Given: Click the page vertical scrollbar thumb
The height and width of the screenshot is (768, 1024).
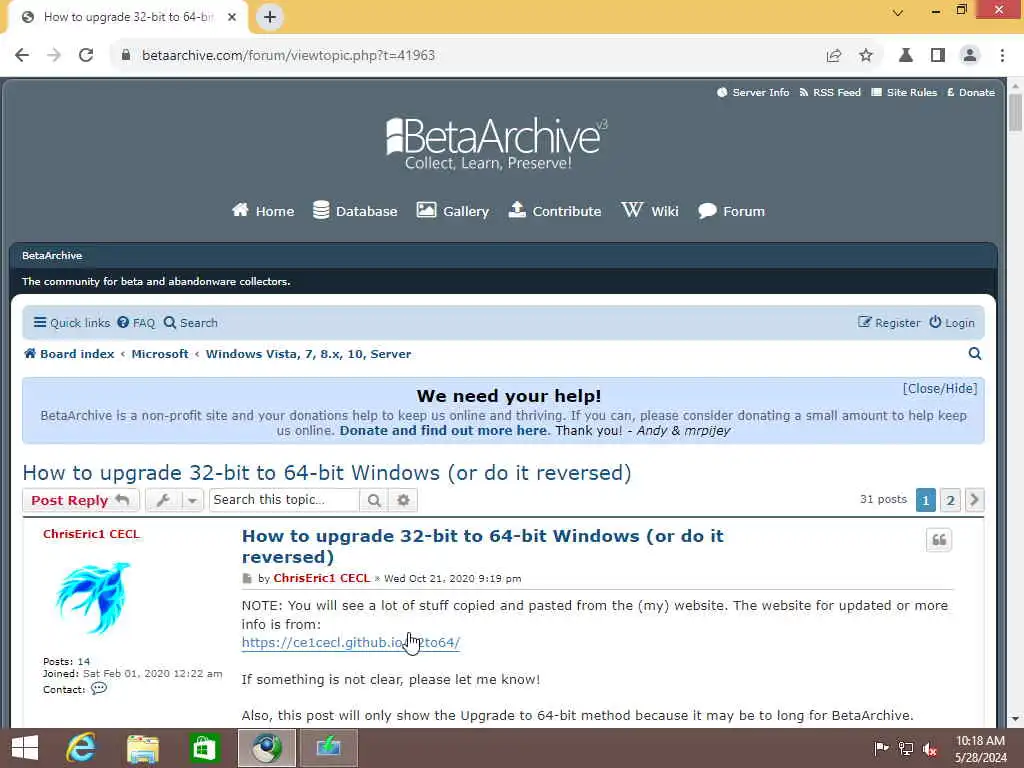Looking at the screenshot, I should pyautogui.click(x=1015, y=112).
